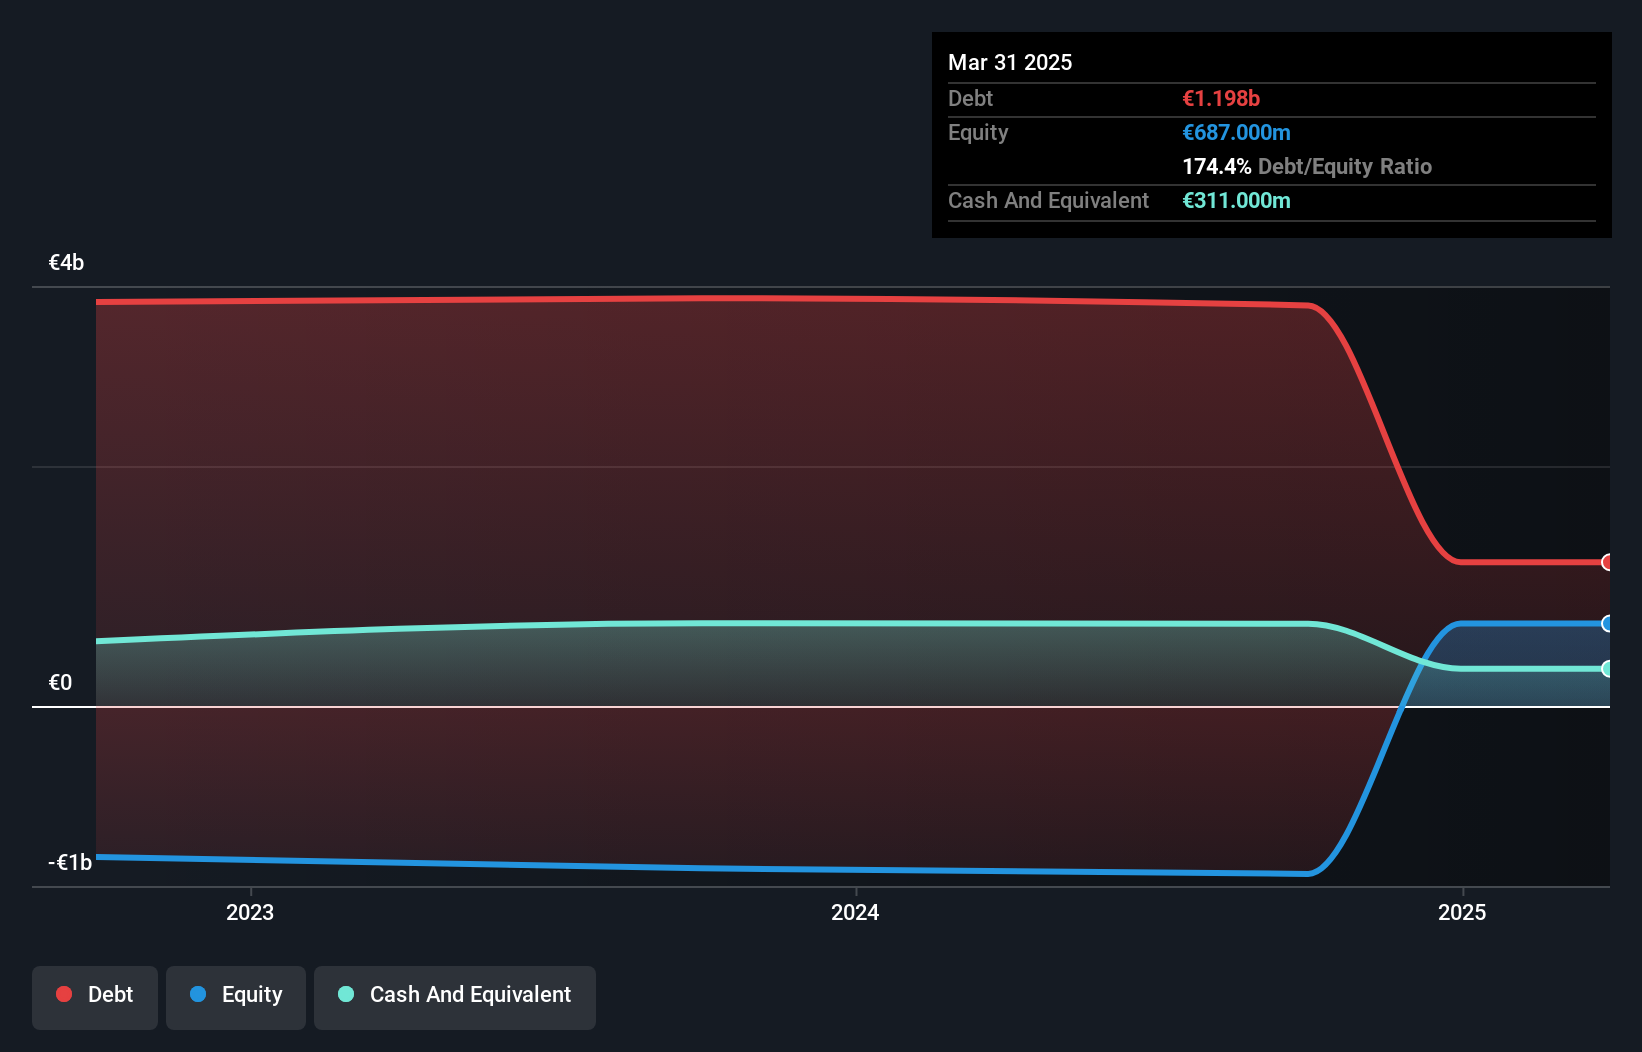Click the €311.000m cash value

(1236, 200)
